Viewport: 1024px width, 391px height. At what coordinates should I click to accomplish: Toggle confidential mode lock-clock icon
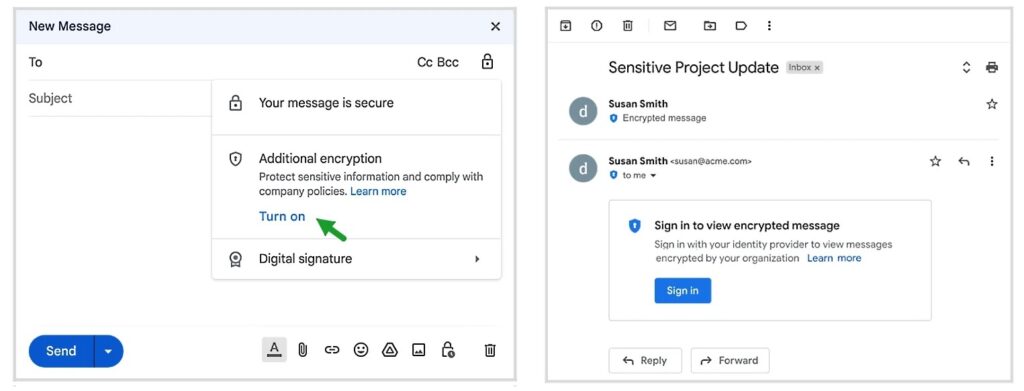click(x=448, y=350)
